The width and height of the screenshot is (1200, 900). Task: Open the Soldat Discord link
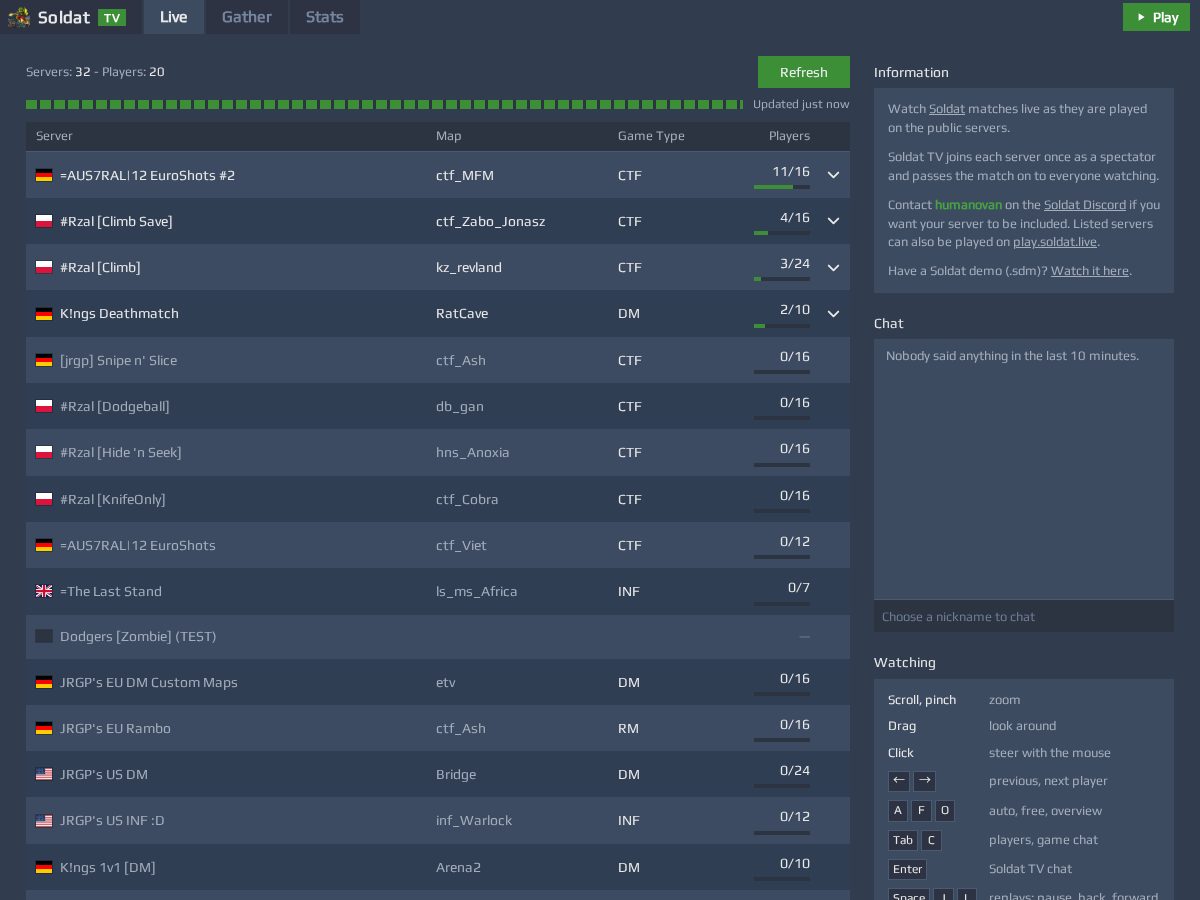[x=1085, y=205]
